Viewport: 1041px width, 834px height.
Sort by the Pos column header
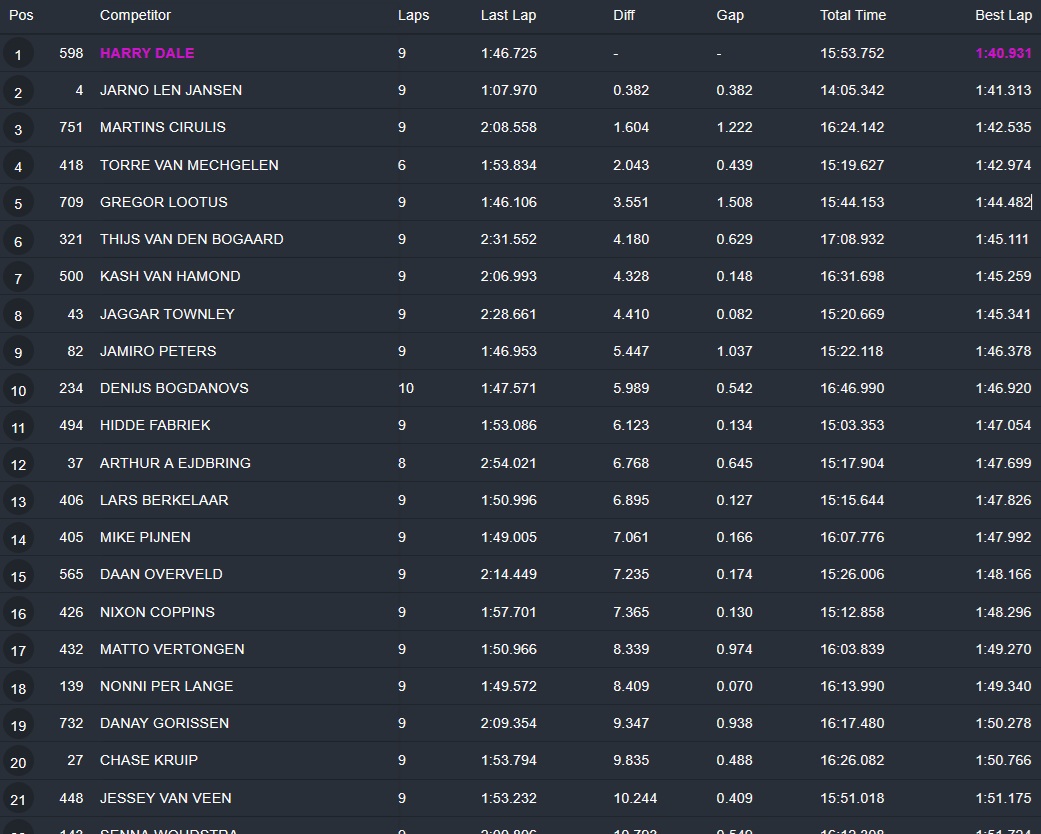pos(21,15)
